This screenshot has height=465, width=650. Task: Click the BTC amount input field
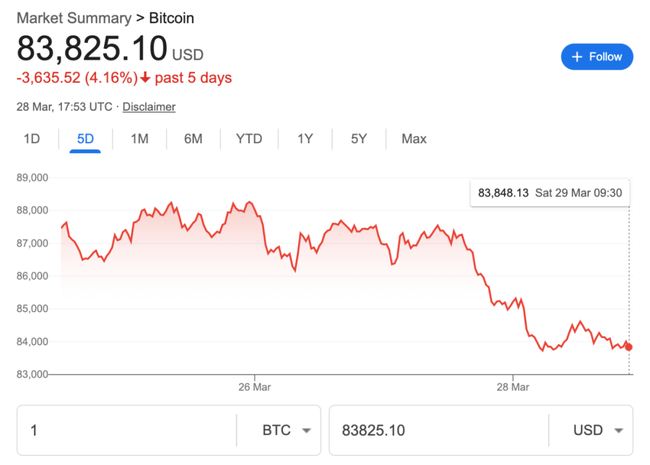coord(125,431)
